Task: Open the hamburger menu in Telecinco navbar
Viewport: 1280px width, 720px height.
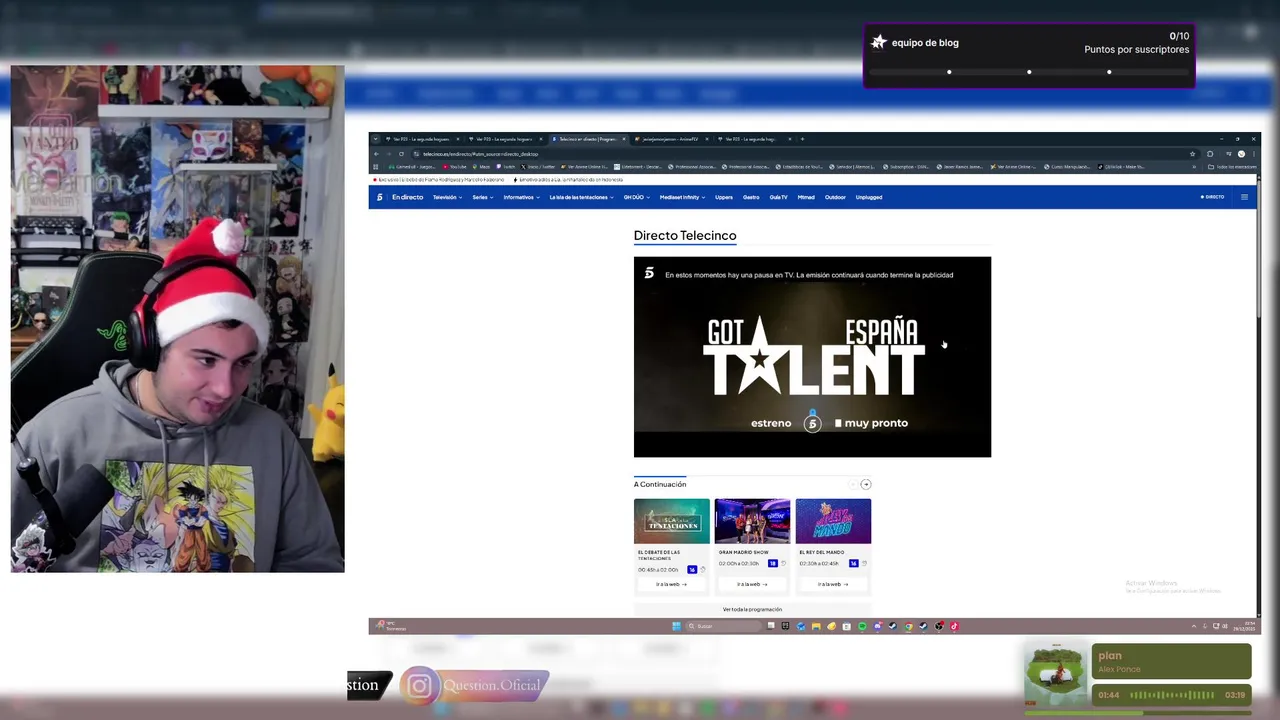Action: pos(1244,197)
